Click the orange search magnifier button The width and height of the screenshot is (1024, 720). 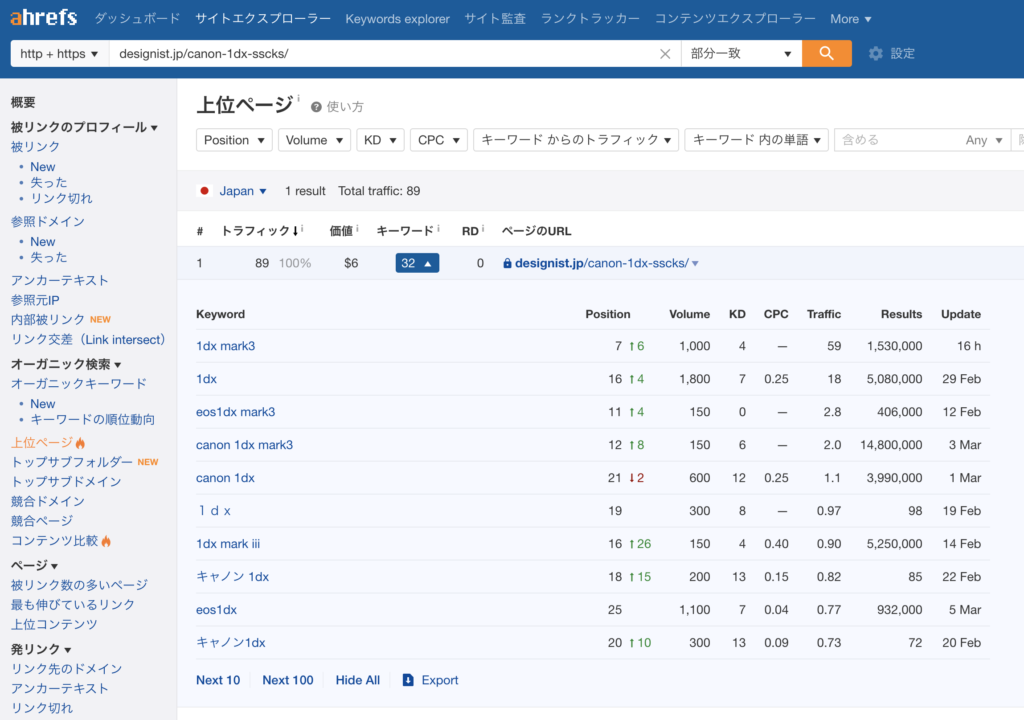(x=826, y=54)
